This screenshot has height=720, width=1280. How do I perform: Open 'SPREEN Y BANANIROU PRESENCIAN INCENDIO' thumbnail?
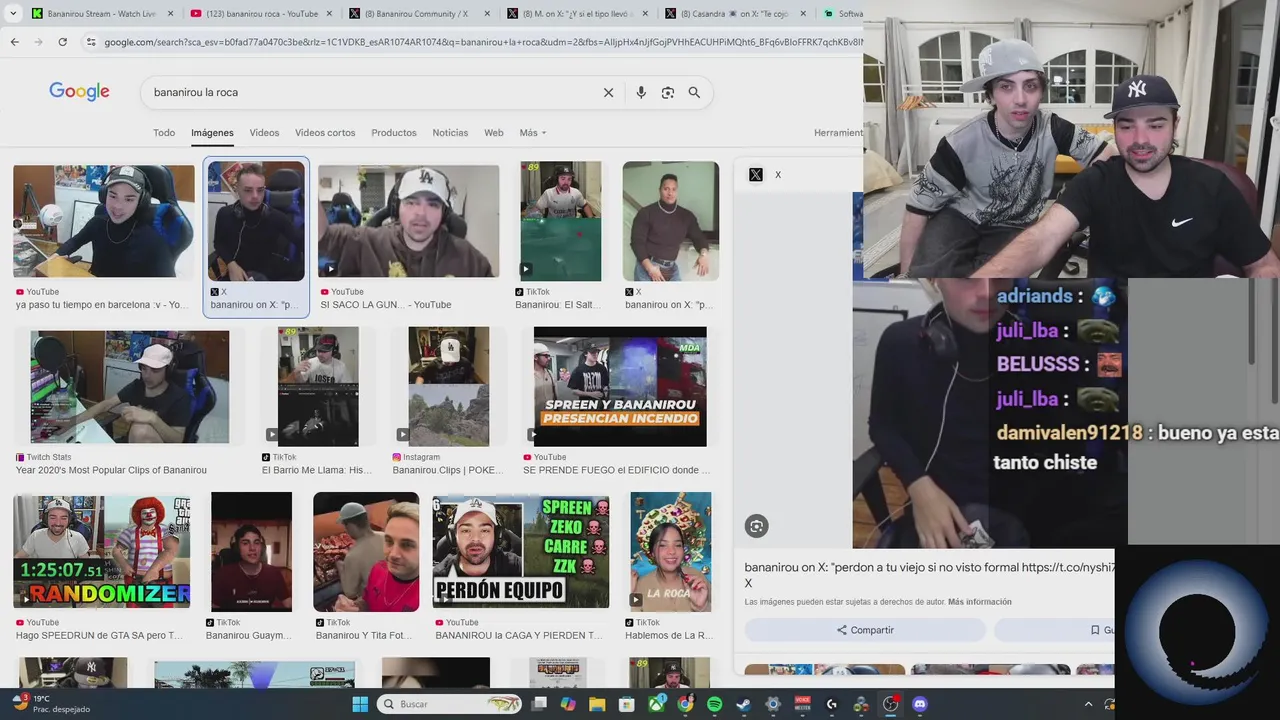(x=620, y=386)
